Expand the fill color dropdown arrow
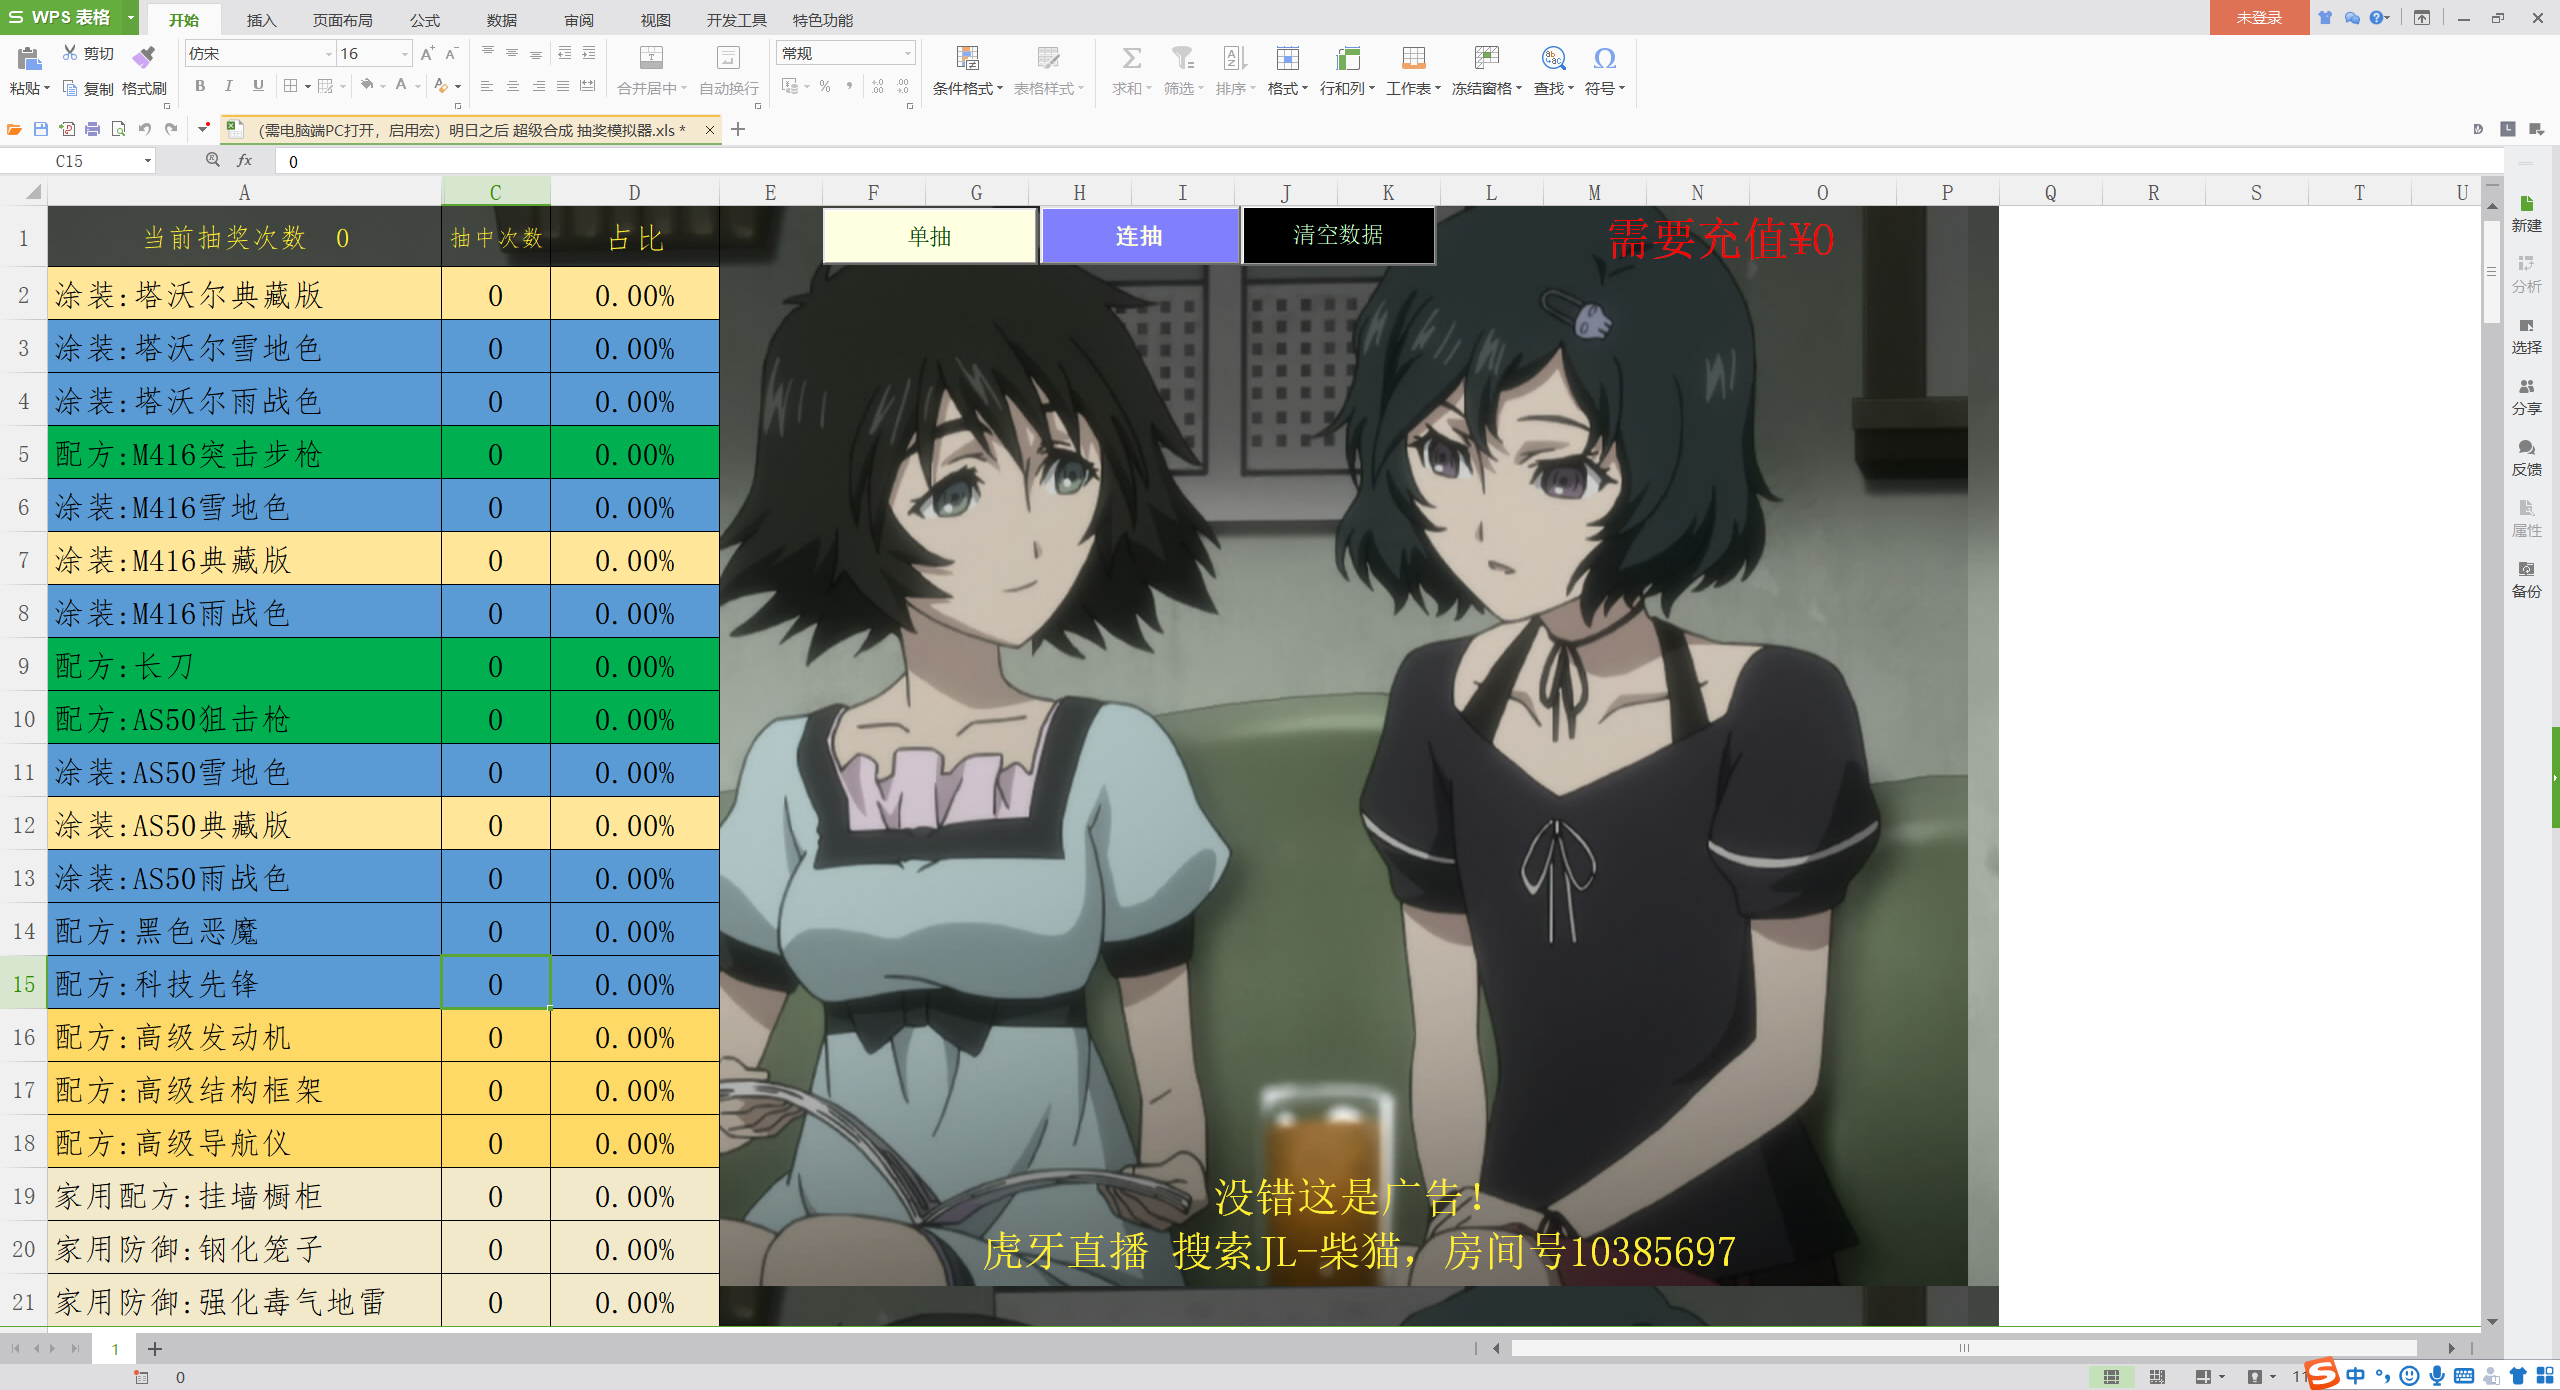Screen dimensions: 2560x1390 pos(383,87)
